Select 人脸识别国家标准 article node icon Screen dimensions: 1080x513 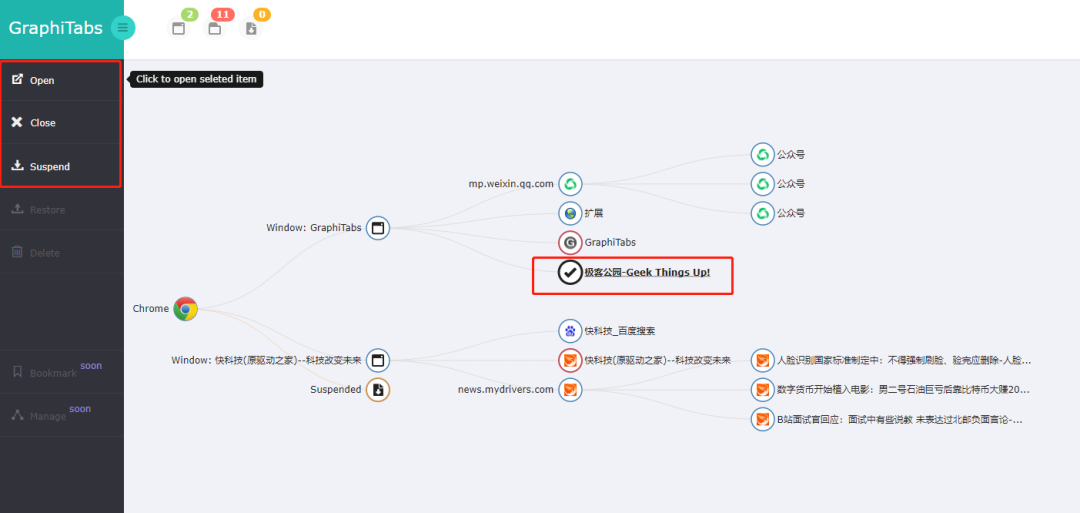(763, 360)
